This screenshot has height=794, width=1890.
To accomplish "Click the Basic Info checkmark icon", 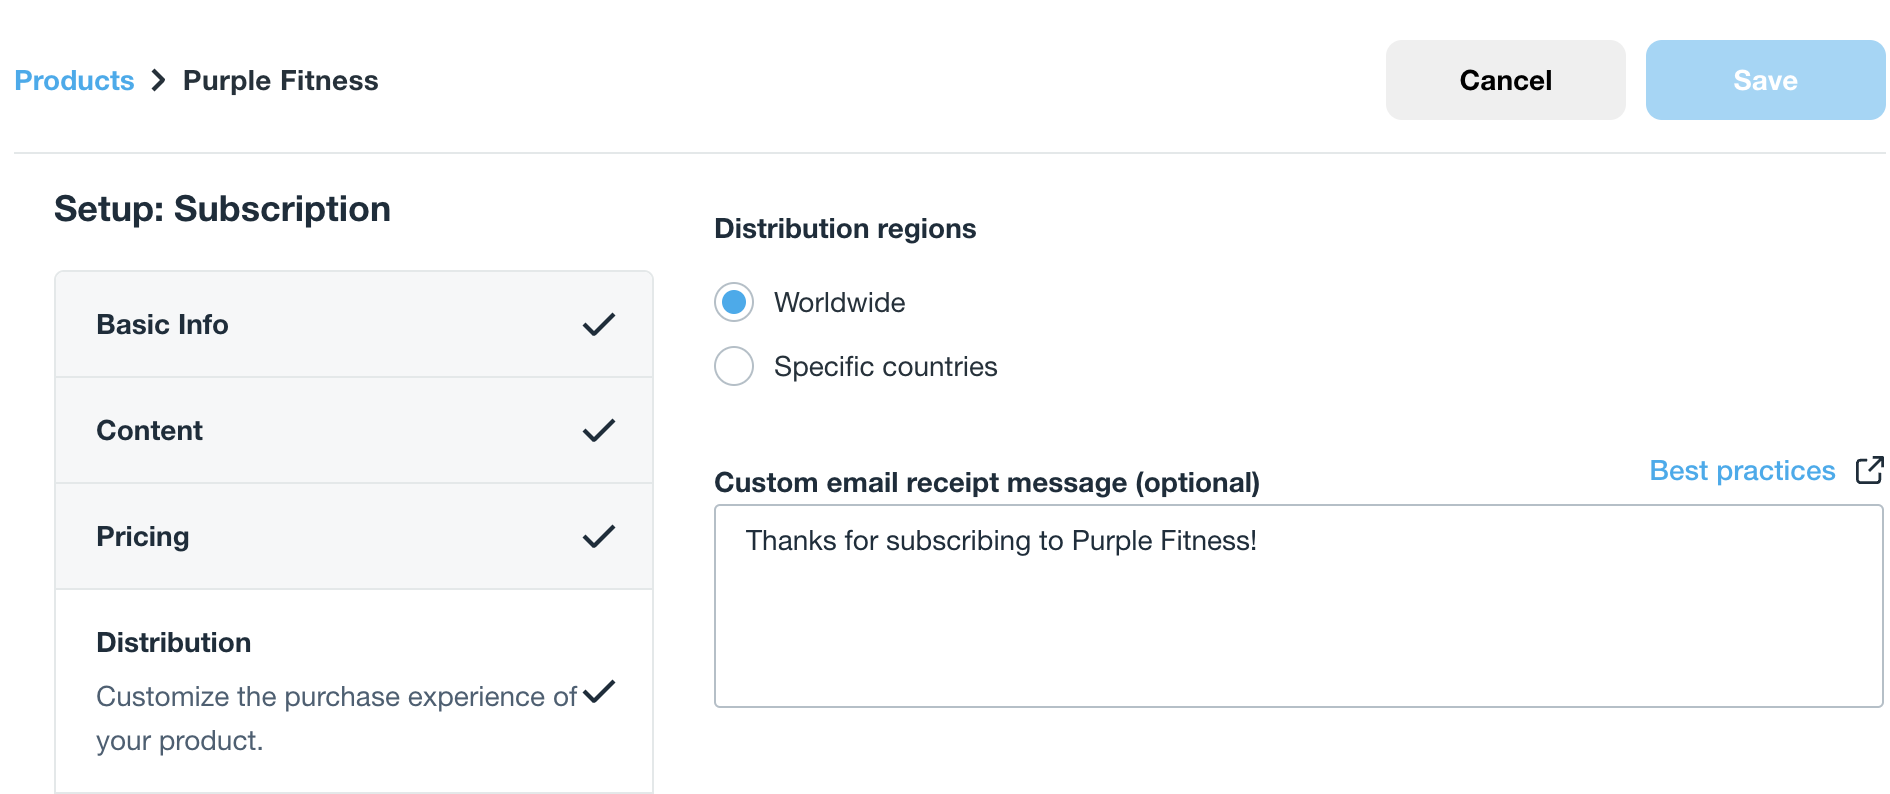I will pyautogui.click(x=598, y=324).
